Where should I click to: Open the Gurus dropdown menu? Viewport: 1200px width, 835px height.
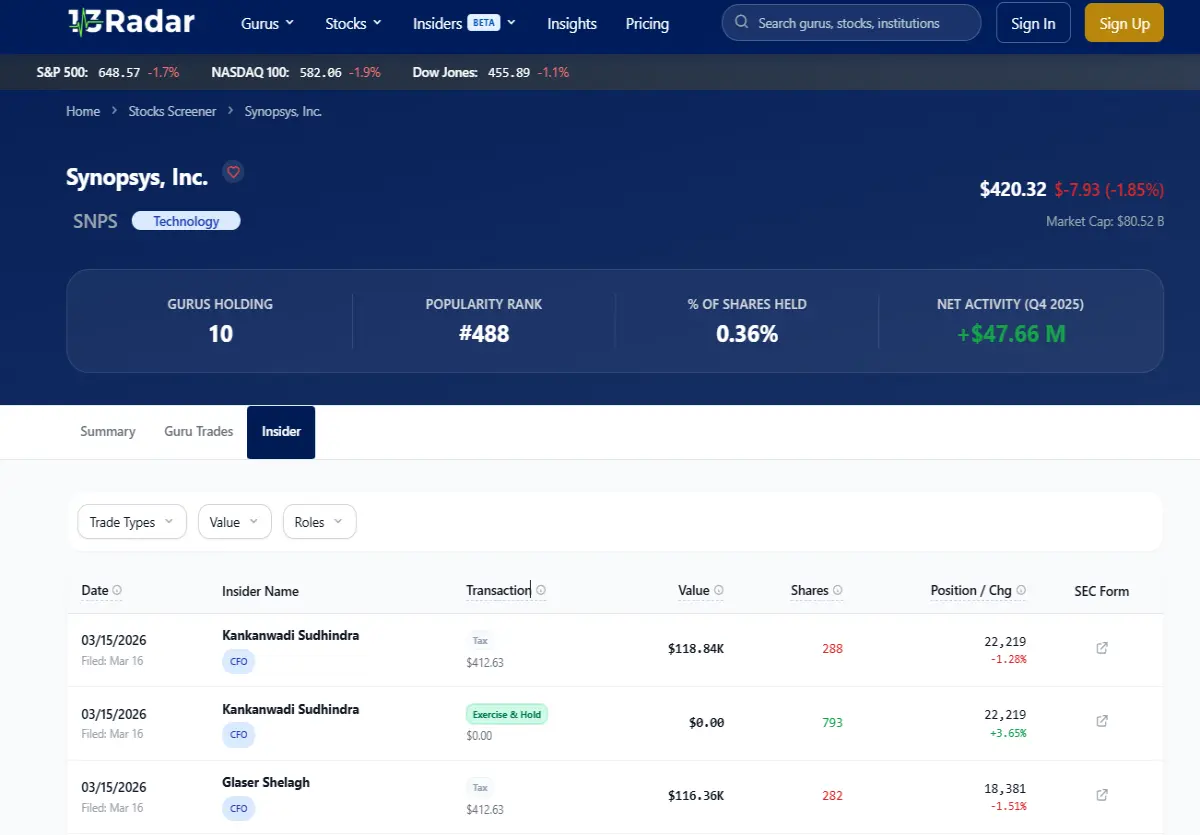coord(268,23)
